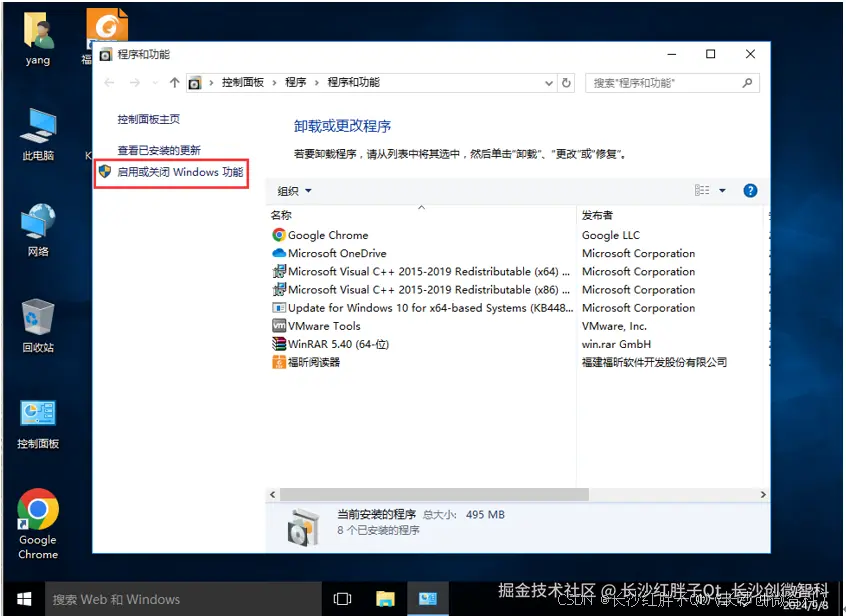846x616 pixels.
Task: Click the icon of Visual C++ Redistributable (x86)
Action: click(279, 290)
